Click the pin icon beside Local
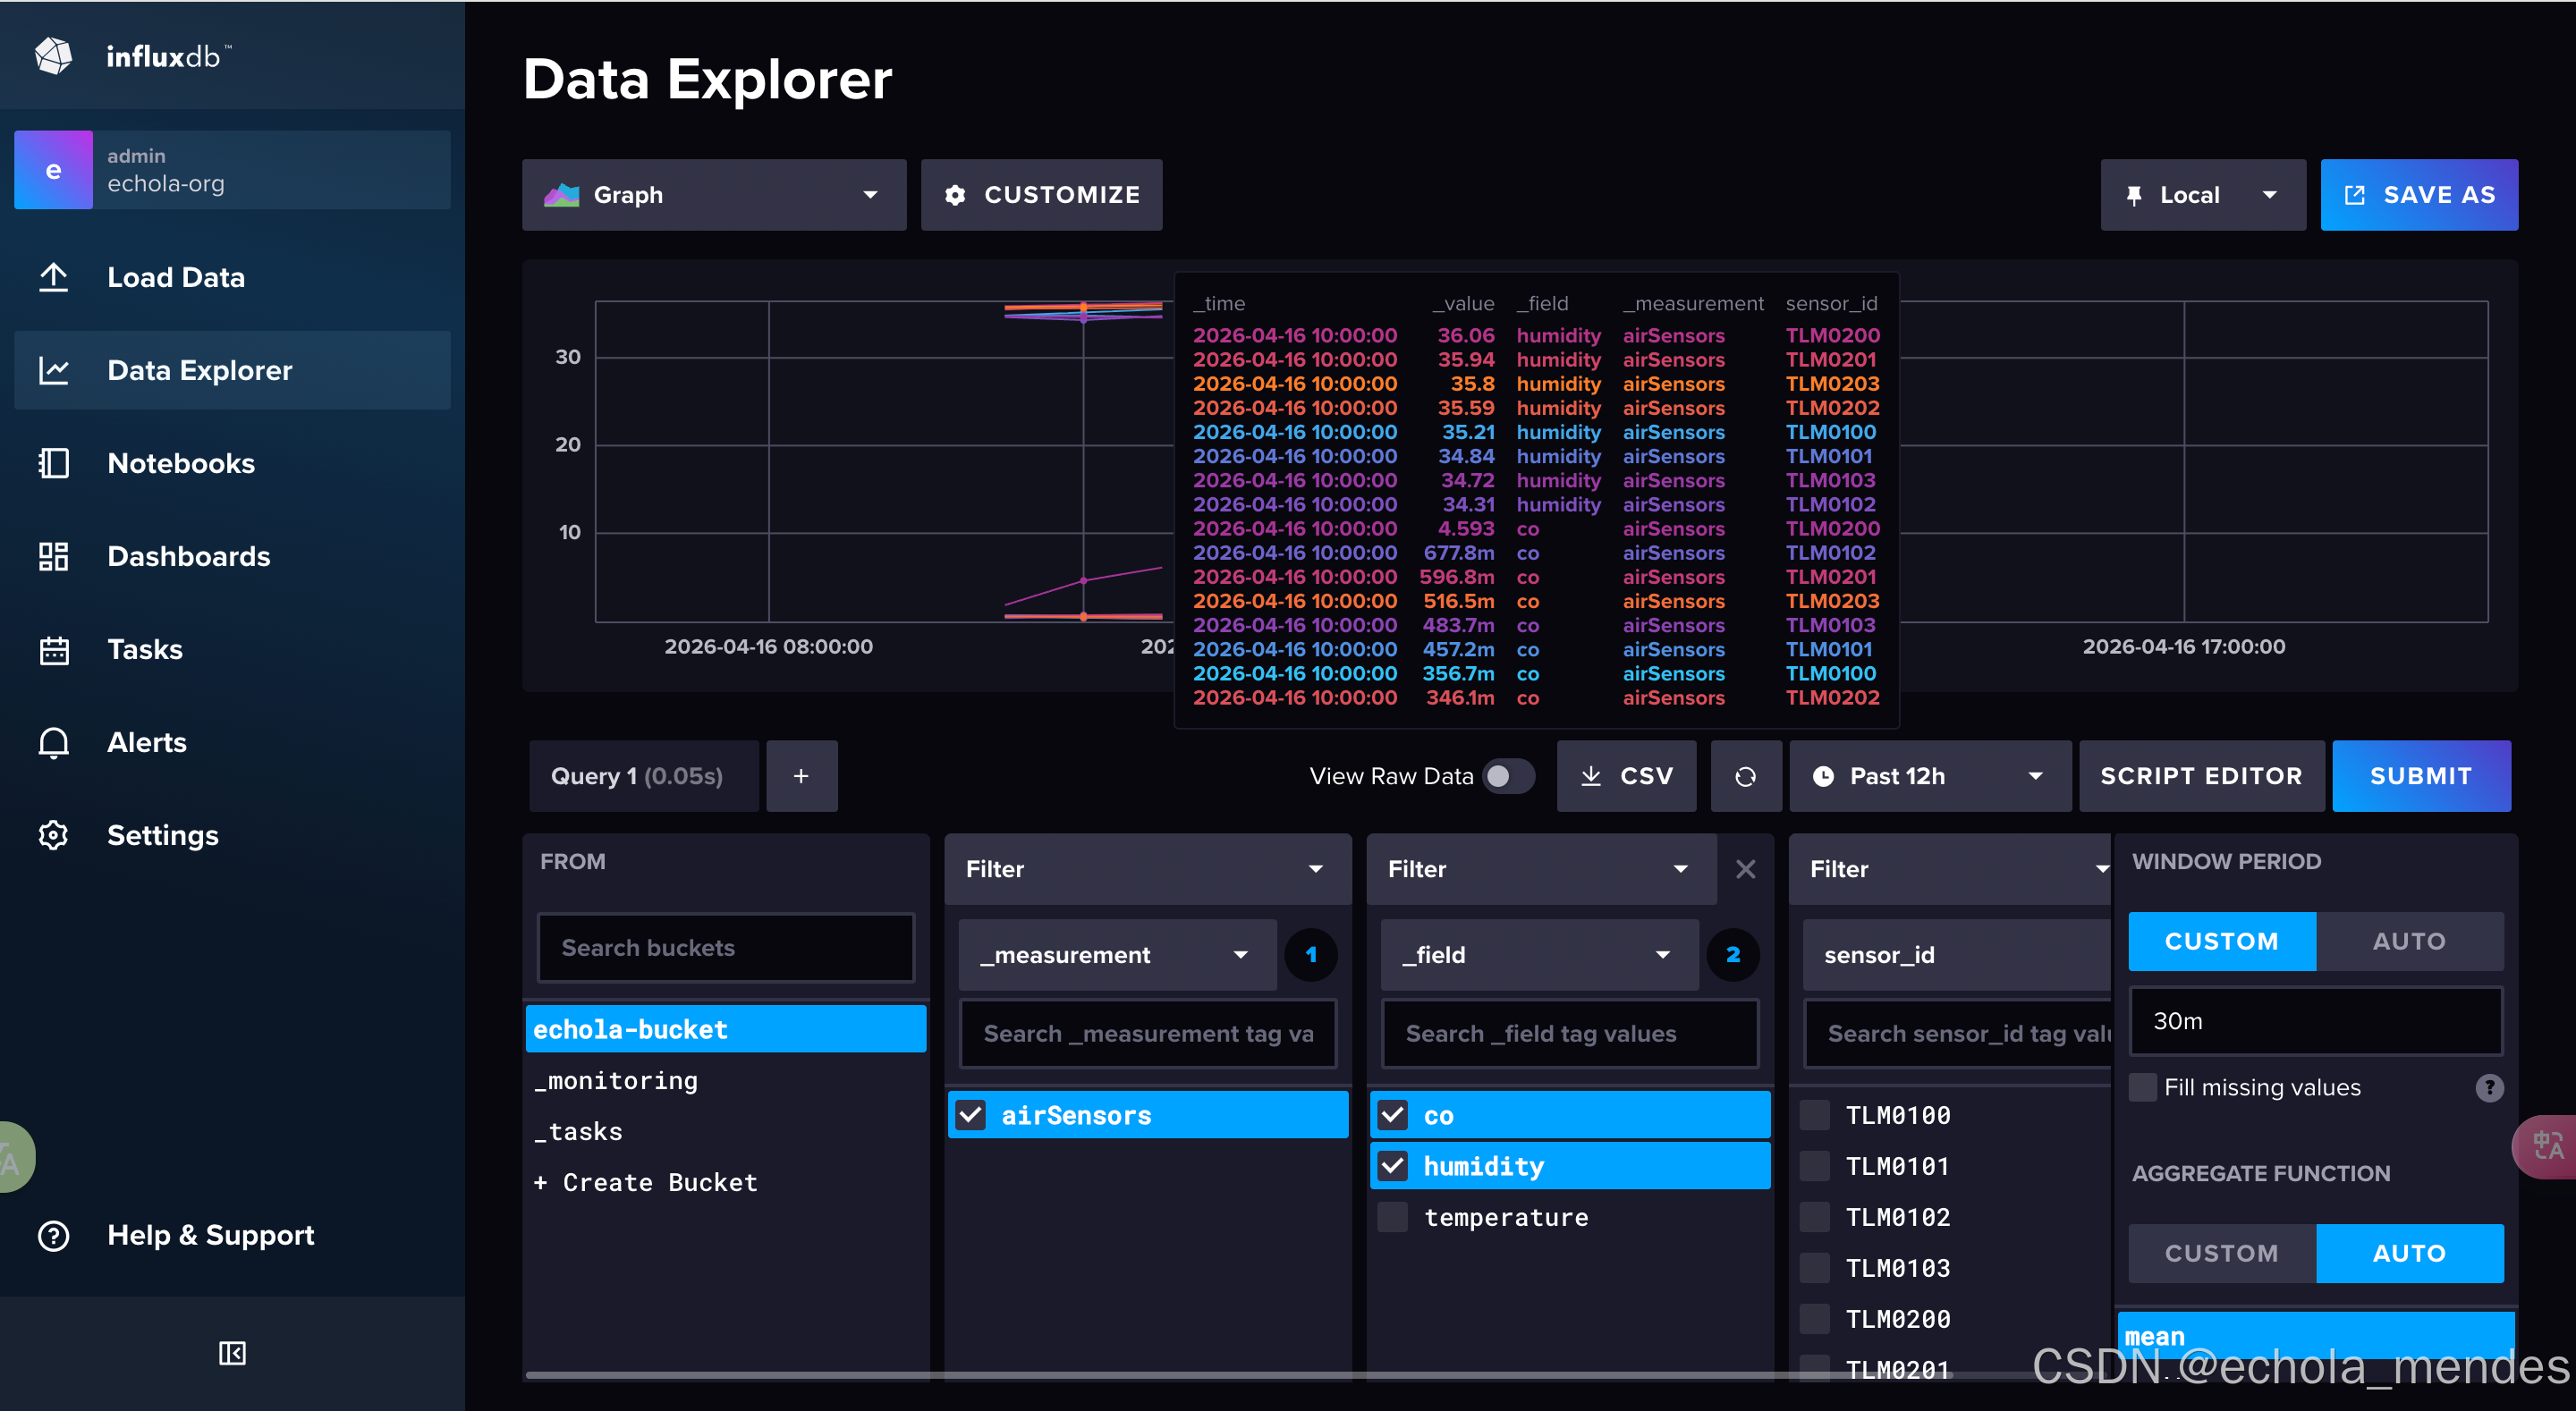2576x1411 pixels. click(x=2134, y=195)
